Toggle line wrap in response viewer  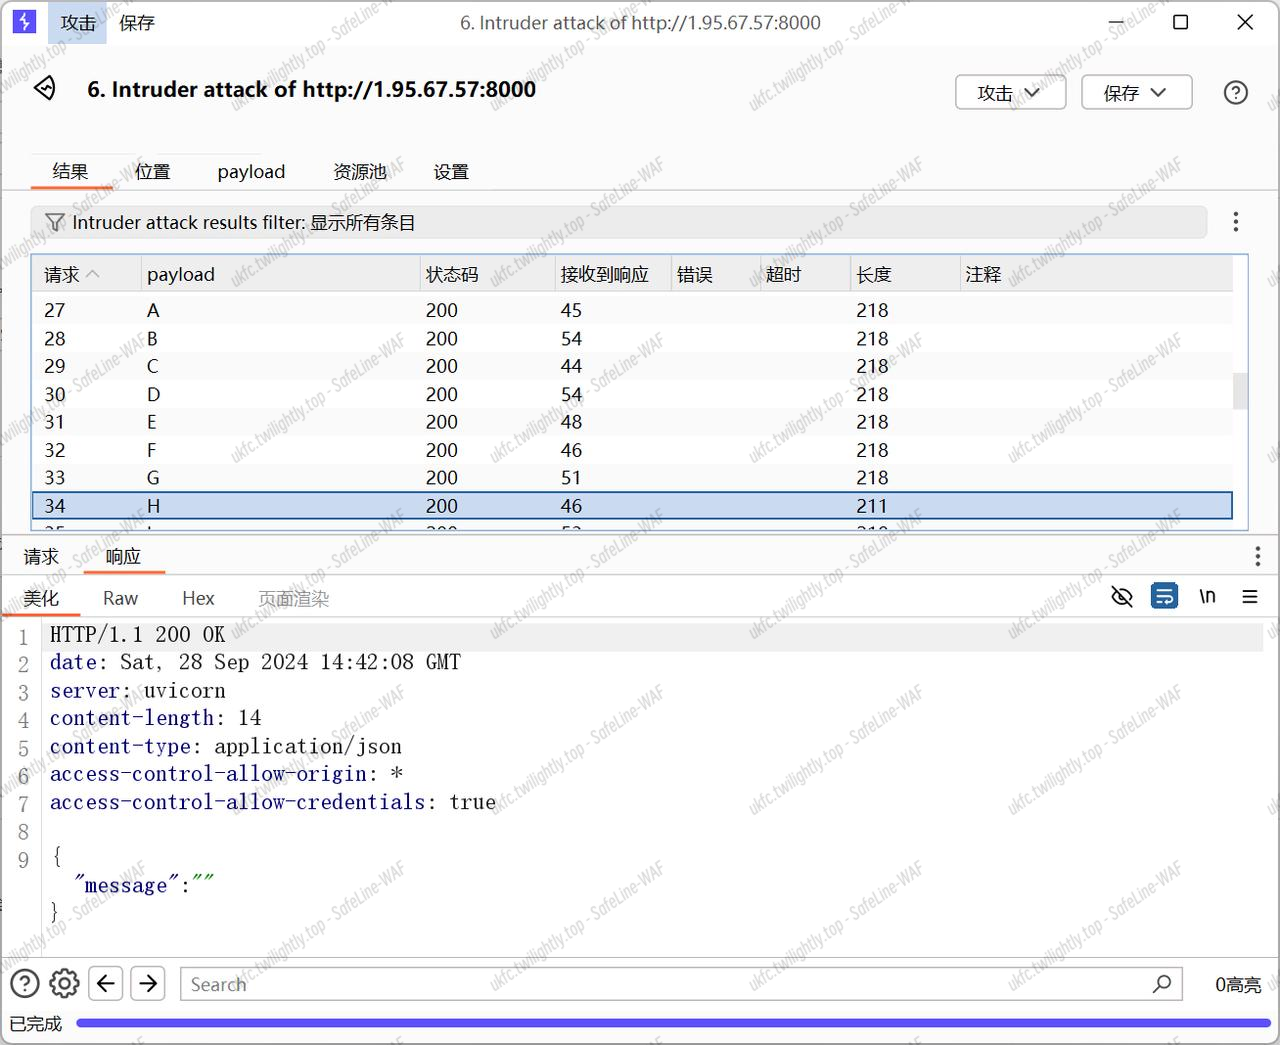[1164, 597]
